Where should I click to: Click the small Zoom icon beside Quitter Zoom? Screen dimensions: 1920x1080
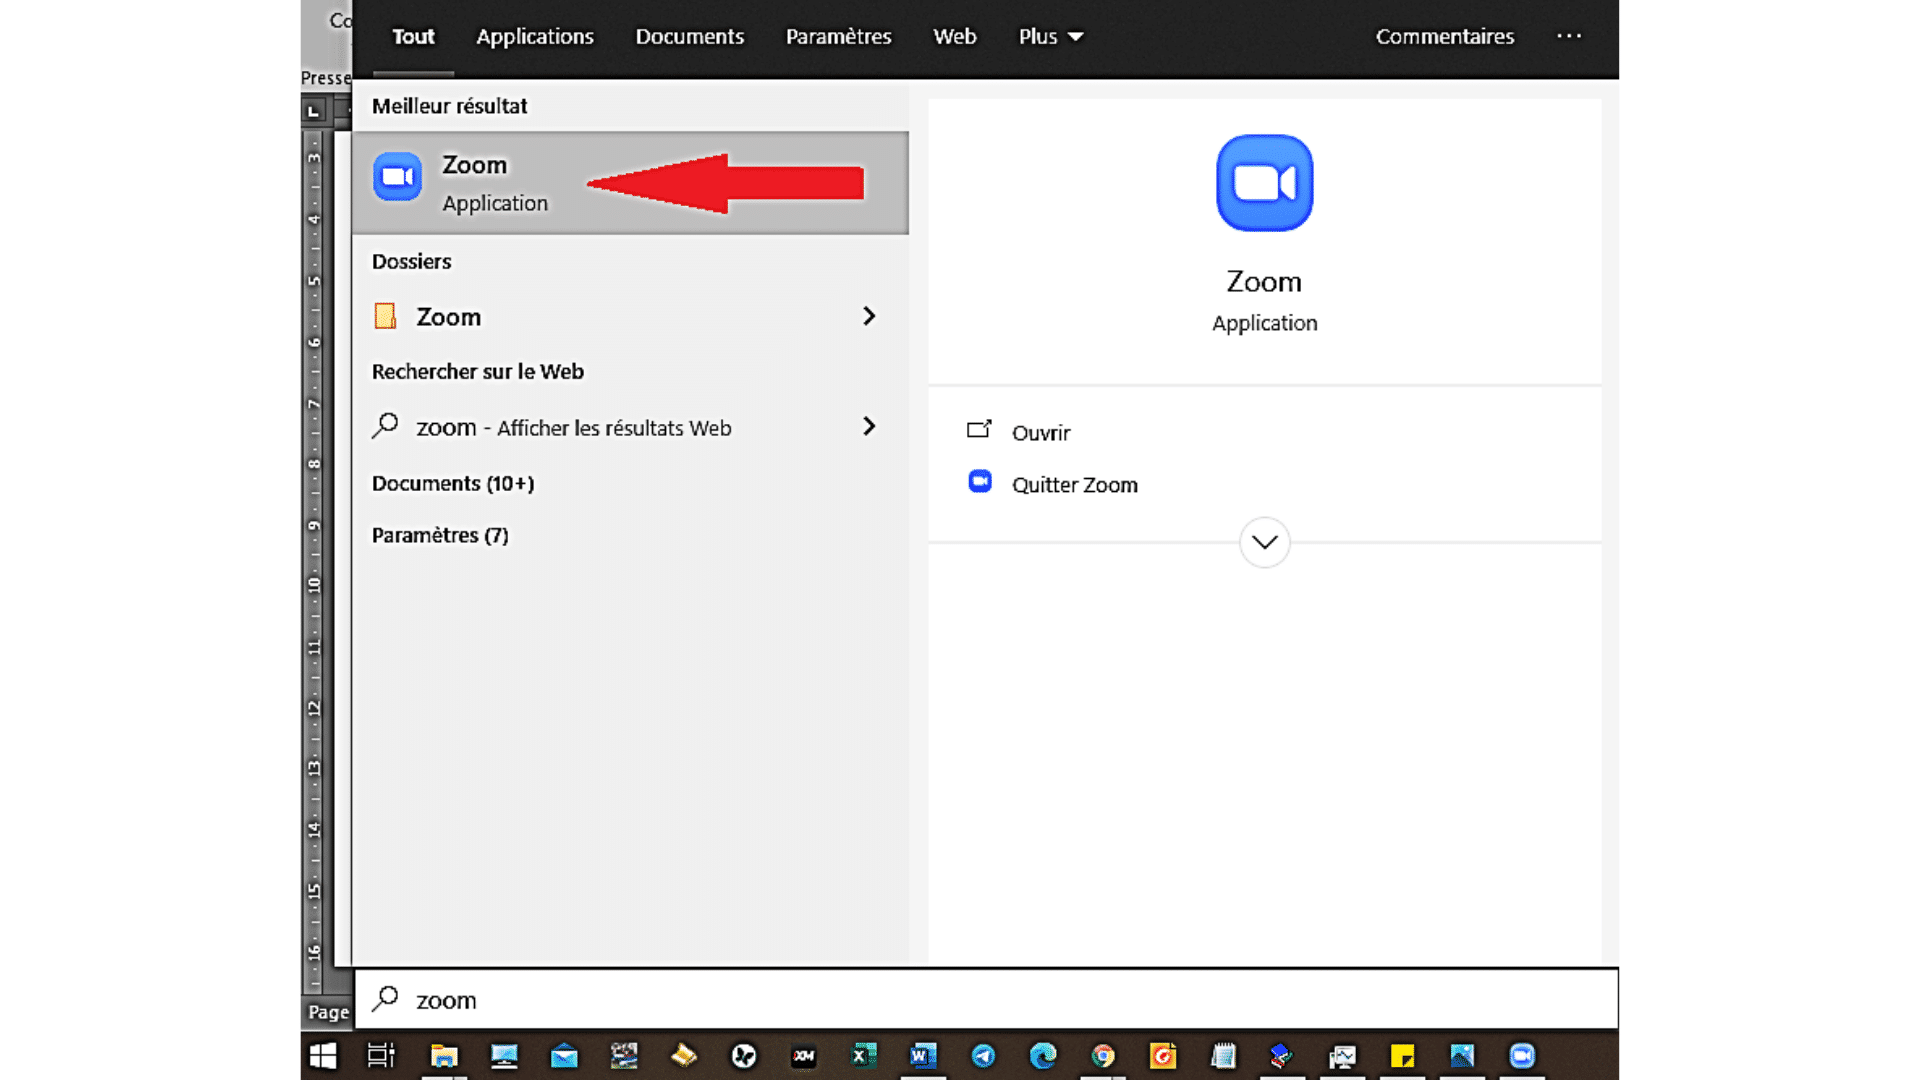[x=980, y=482]
